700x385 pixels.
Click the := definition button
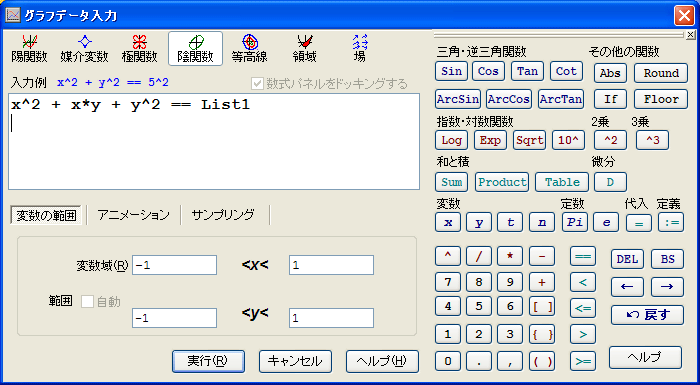pyautogui.click(x=671, y=222)
